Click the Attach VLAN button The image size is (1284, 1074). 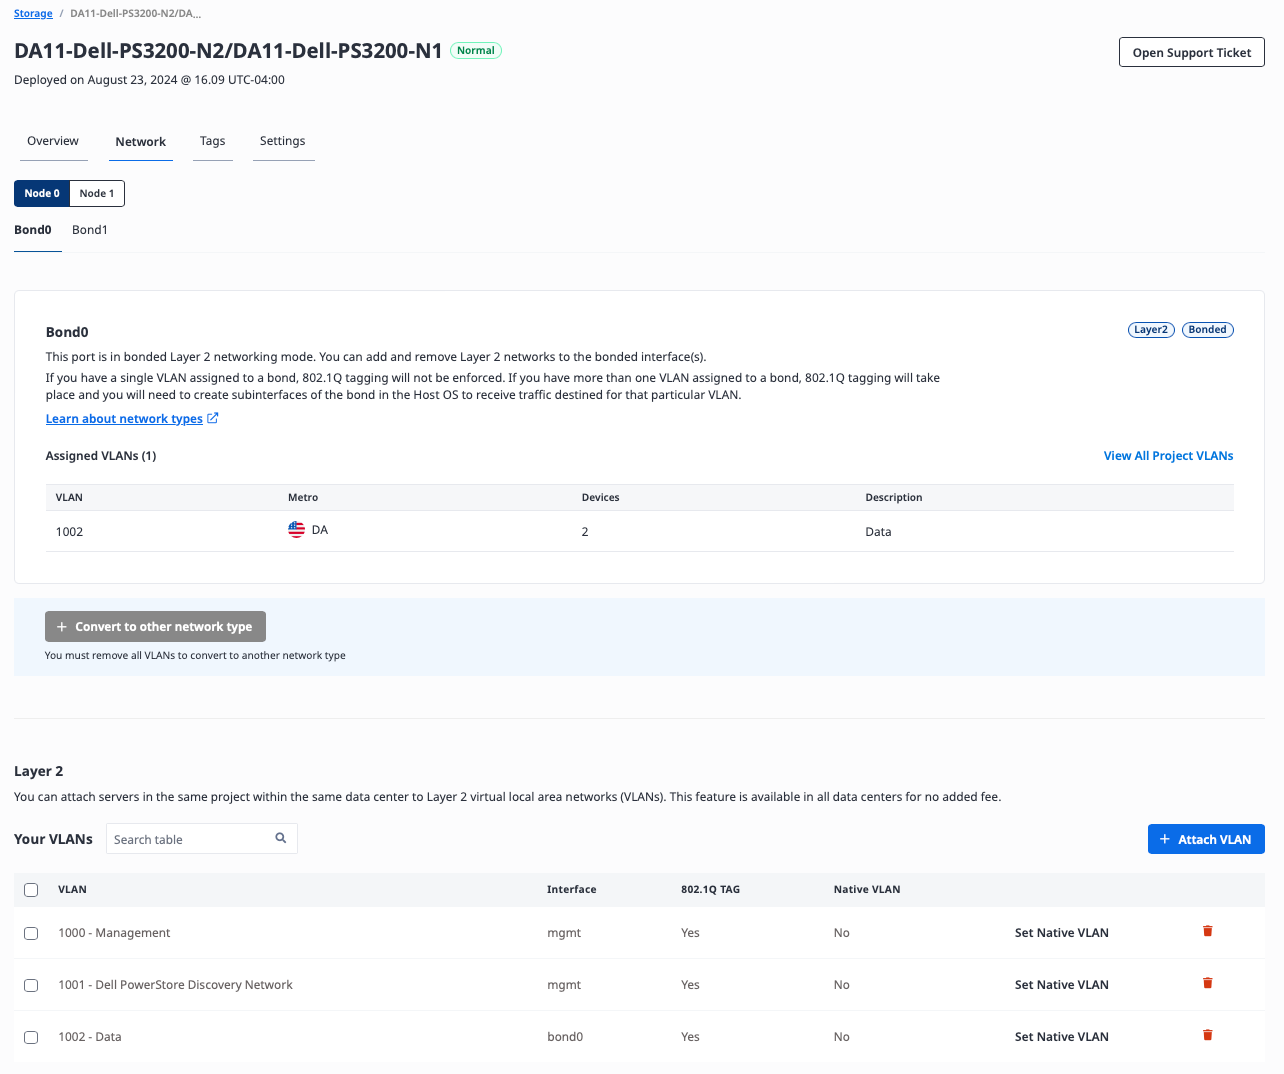(x=1206, y=839)
